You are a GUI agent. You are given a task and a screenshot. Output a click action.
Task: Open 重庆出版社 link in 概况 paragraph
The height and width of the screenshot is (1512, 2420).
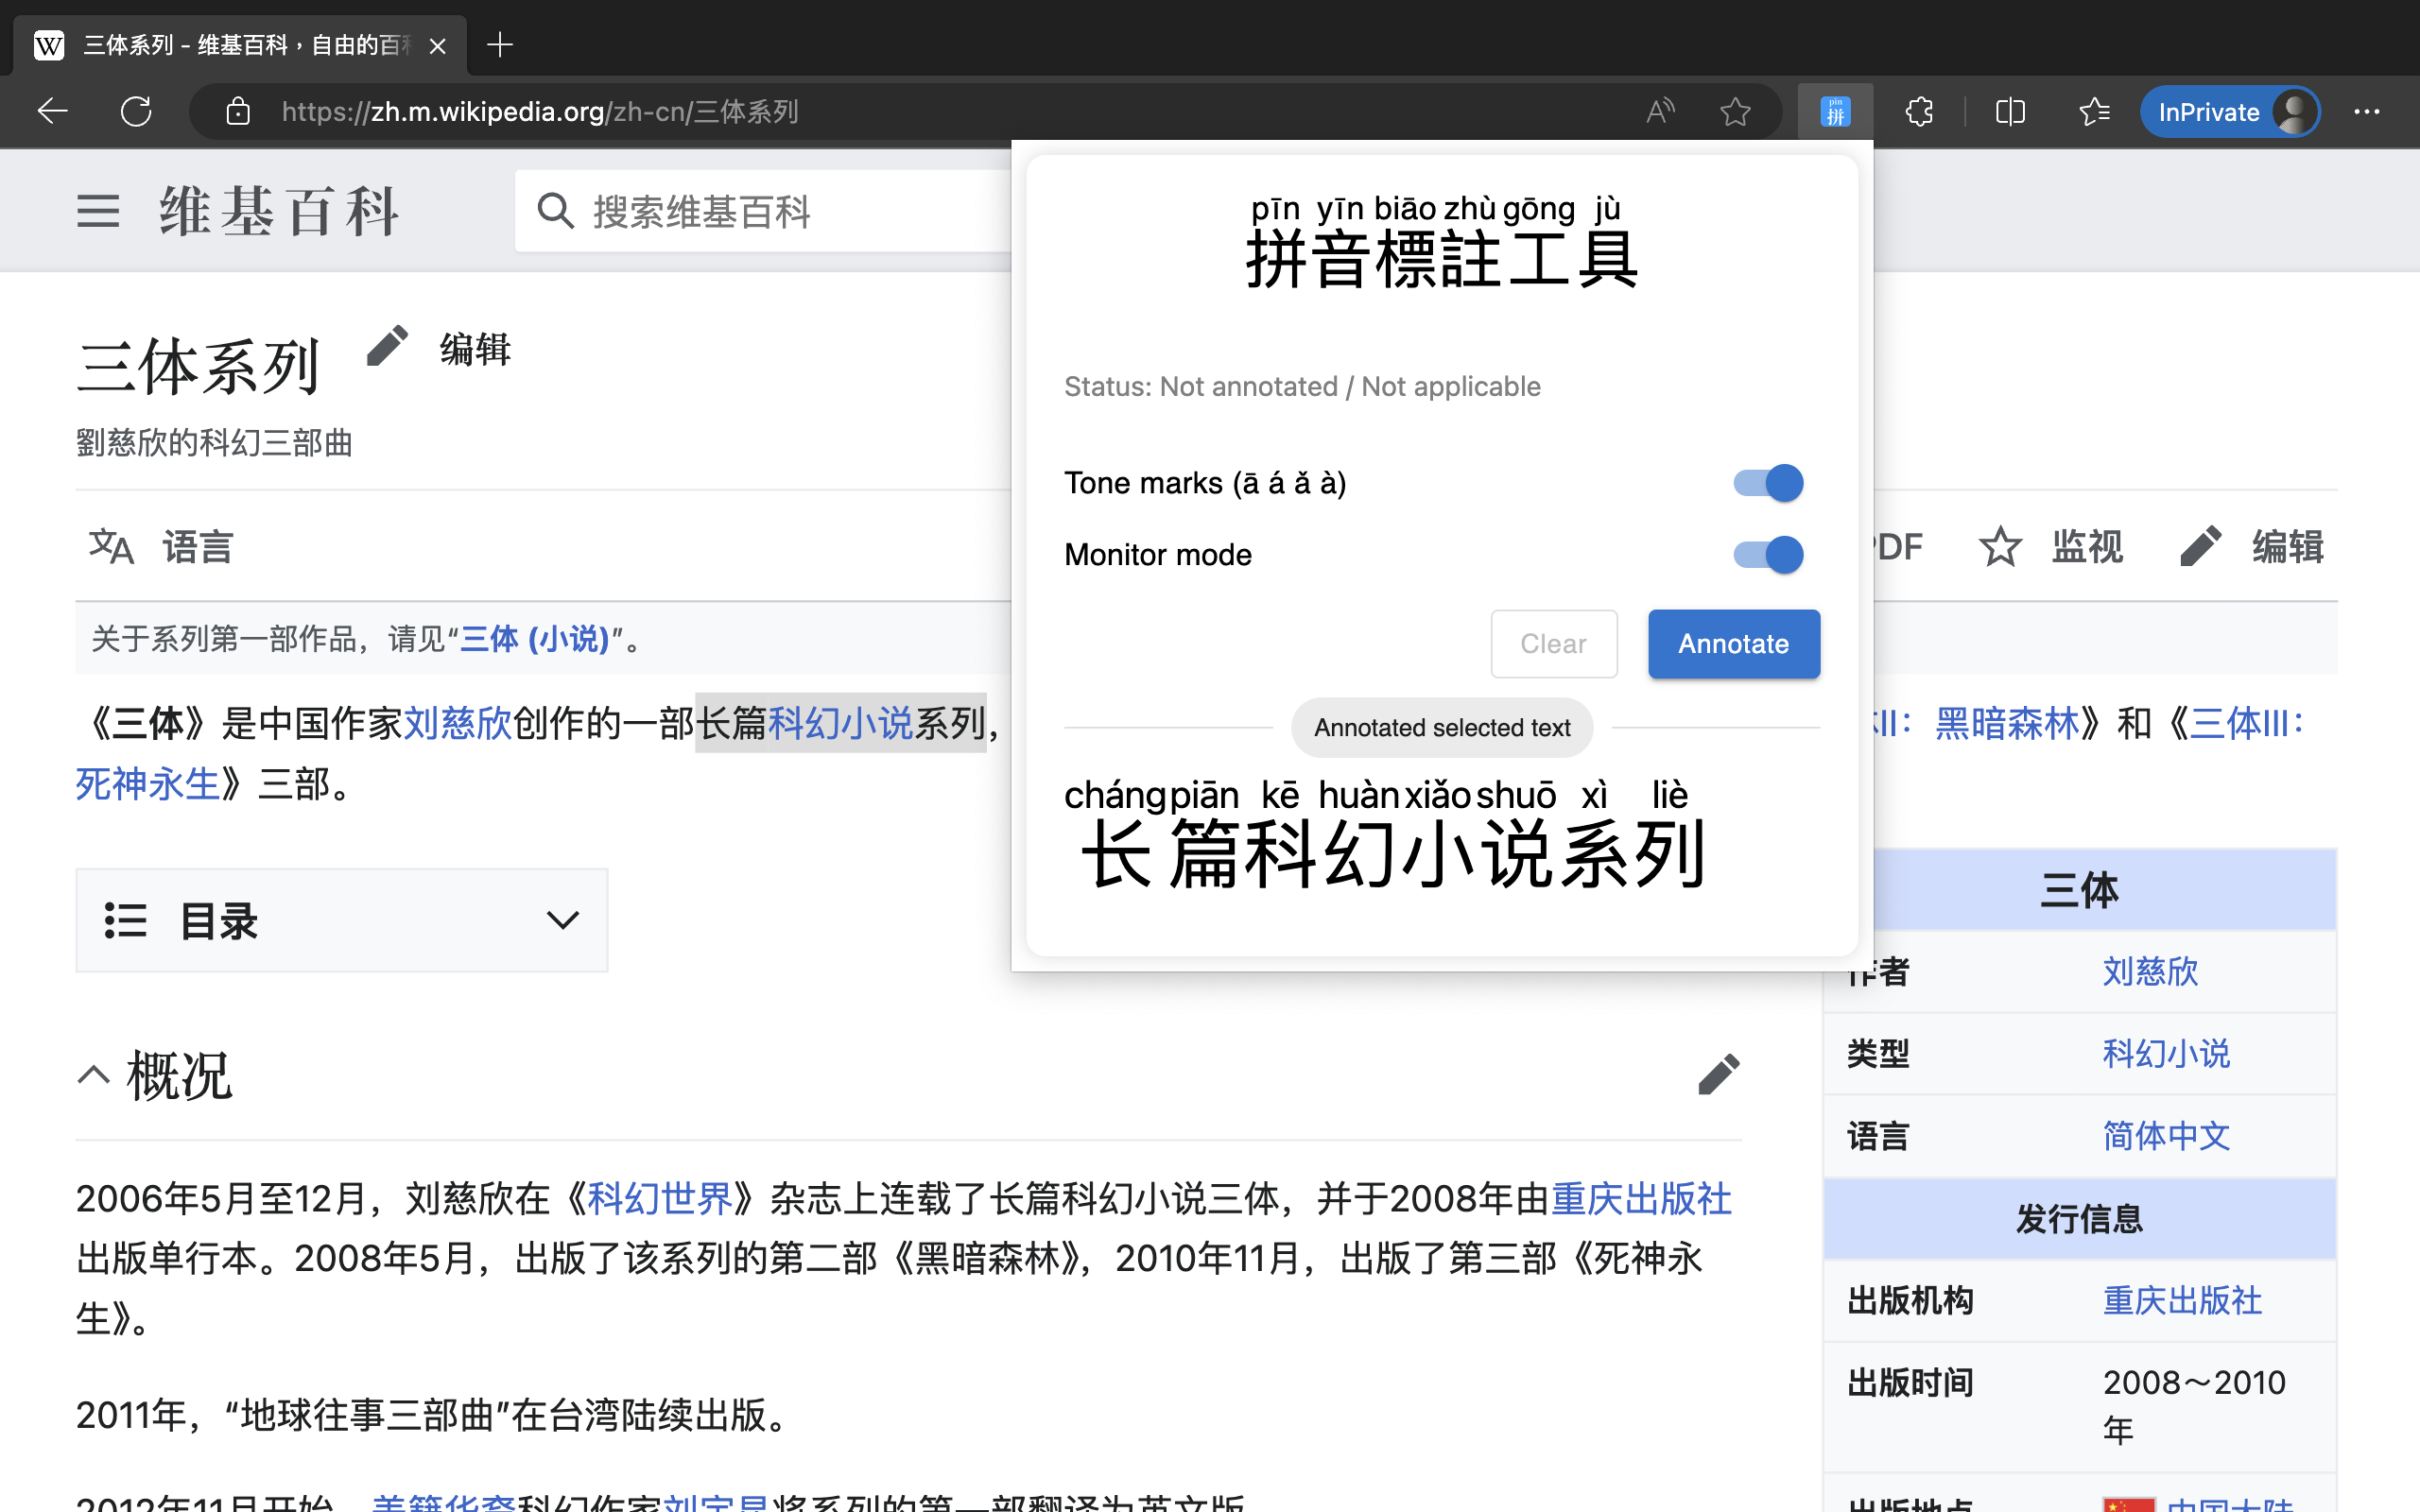click(1641, 1198)
